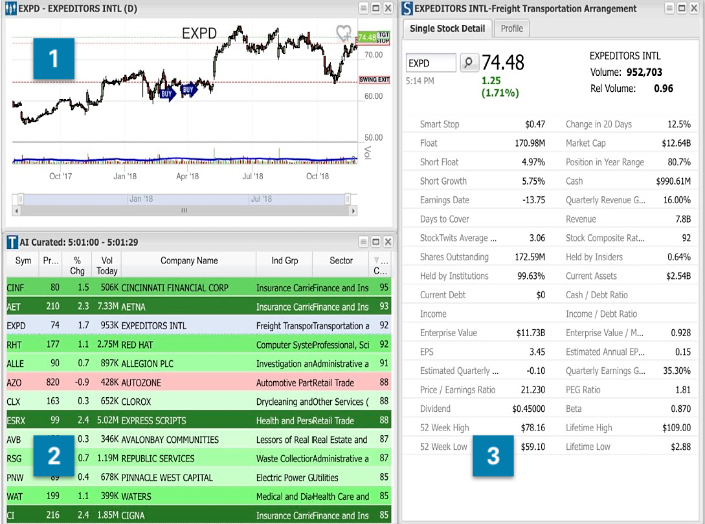Select the RSG Republic Services row
705x524 pixels.
pos(199,458)
